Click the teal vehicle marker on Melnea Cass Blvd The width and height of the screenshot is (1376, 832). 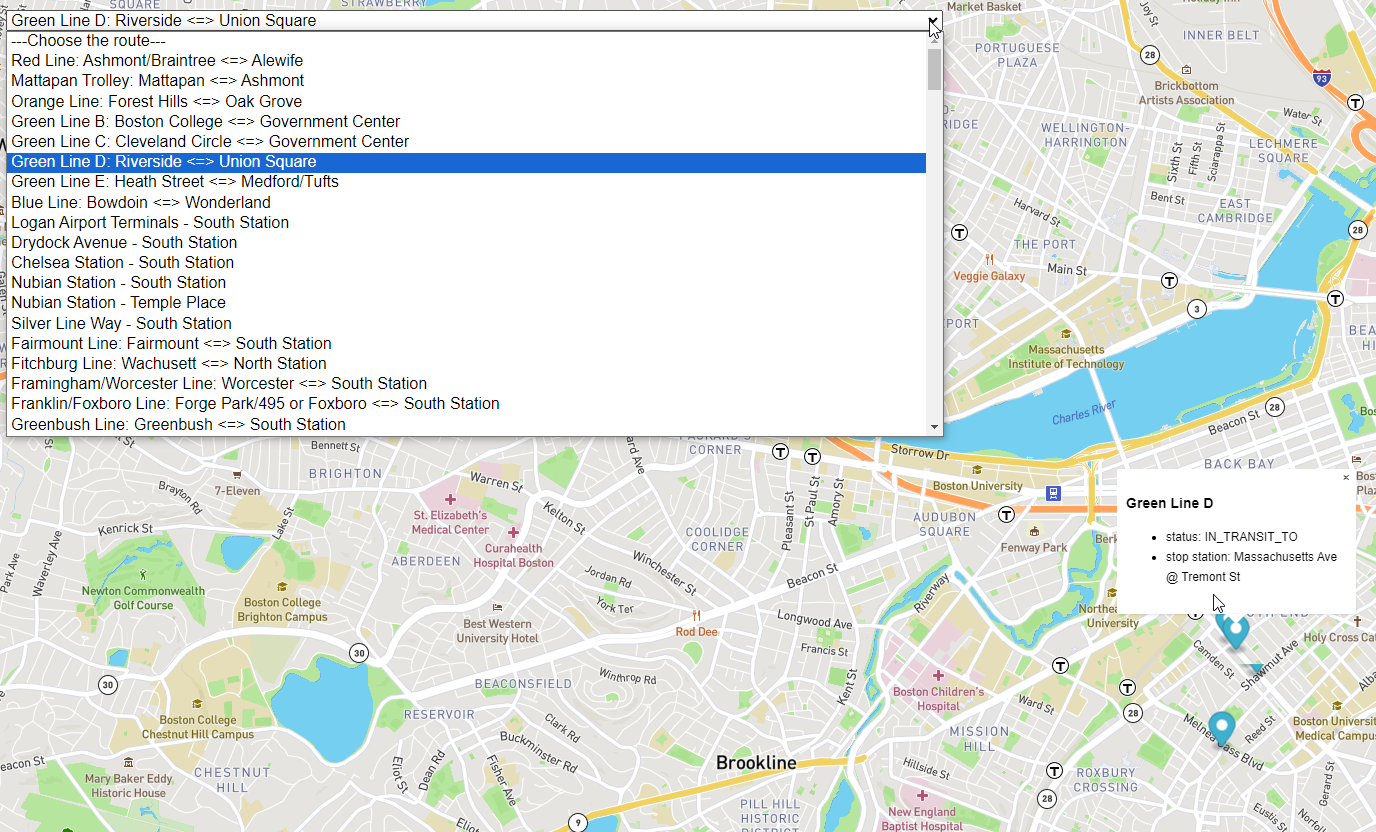click(x=1221, y=727)
